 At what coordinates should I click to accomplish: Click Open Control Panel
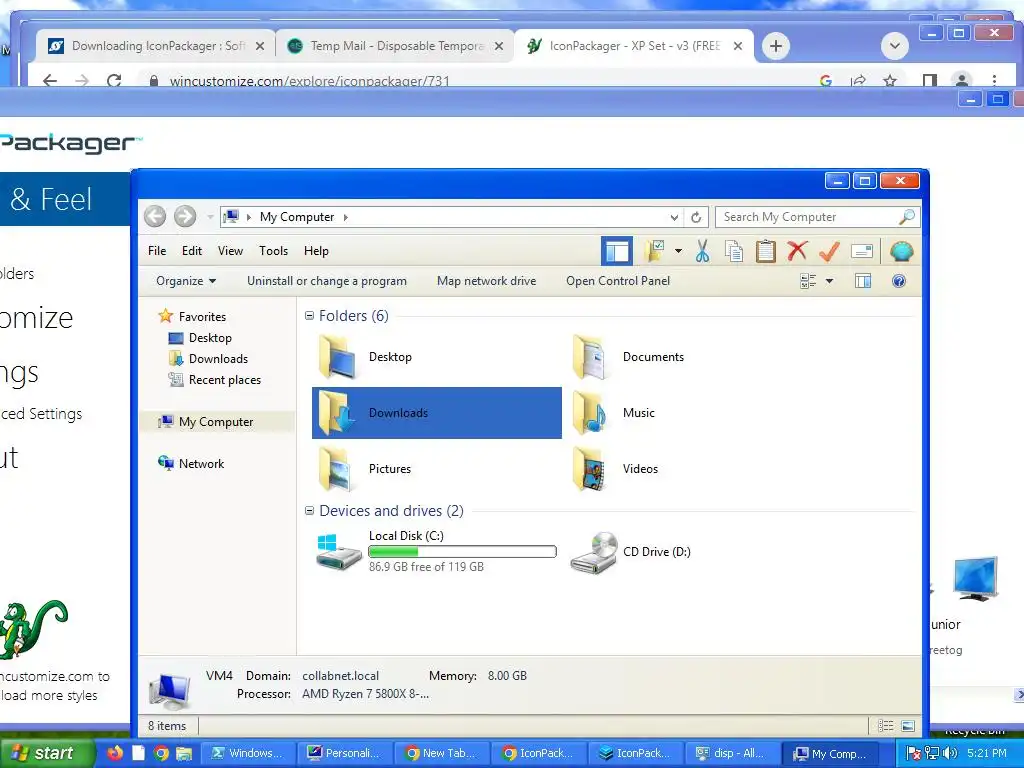[x=618, y=281]
